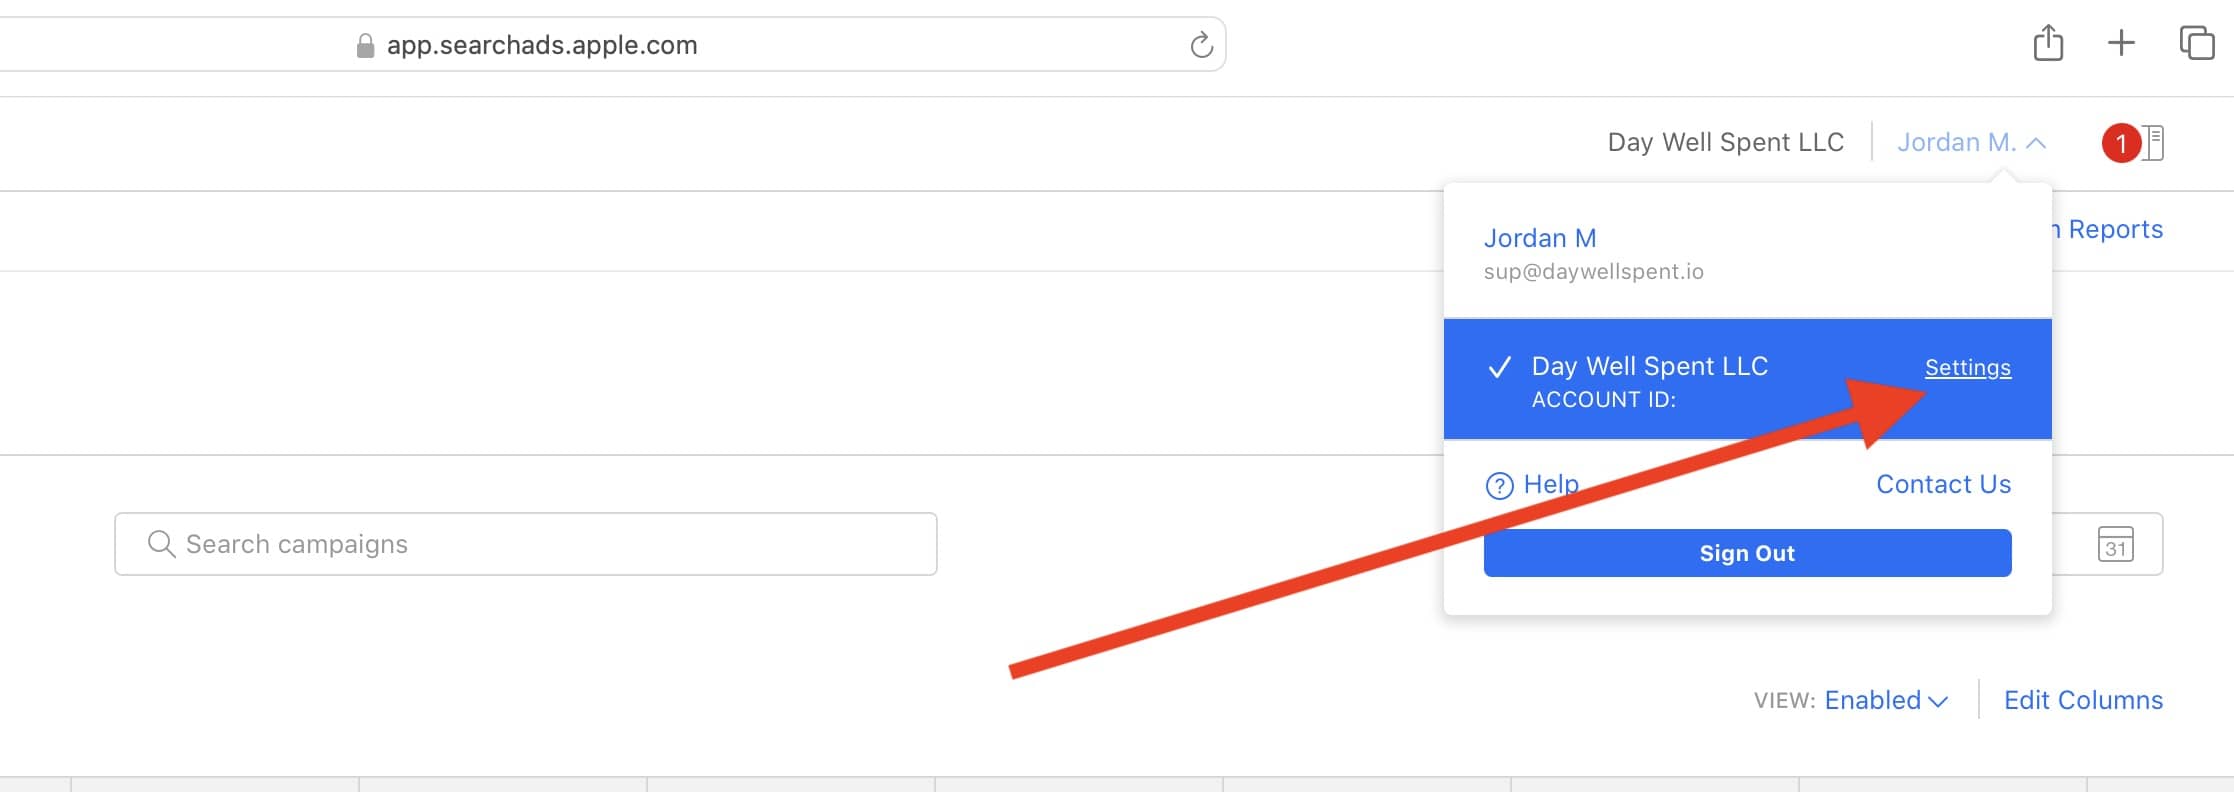2234x792 pixels.
Task: Open the Contact Us link
Action: tap(1943, 485)
